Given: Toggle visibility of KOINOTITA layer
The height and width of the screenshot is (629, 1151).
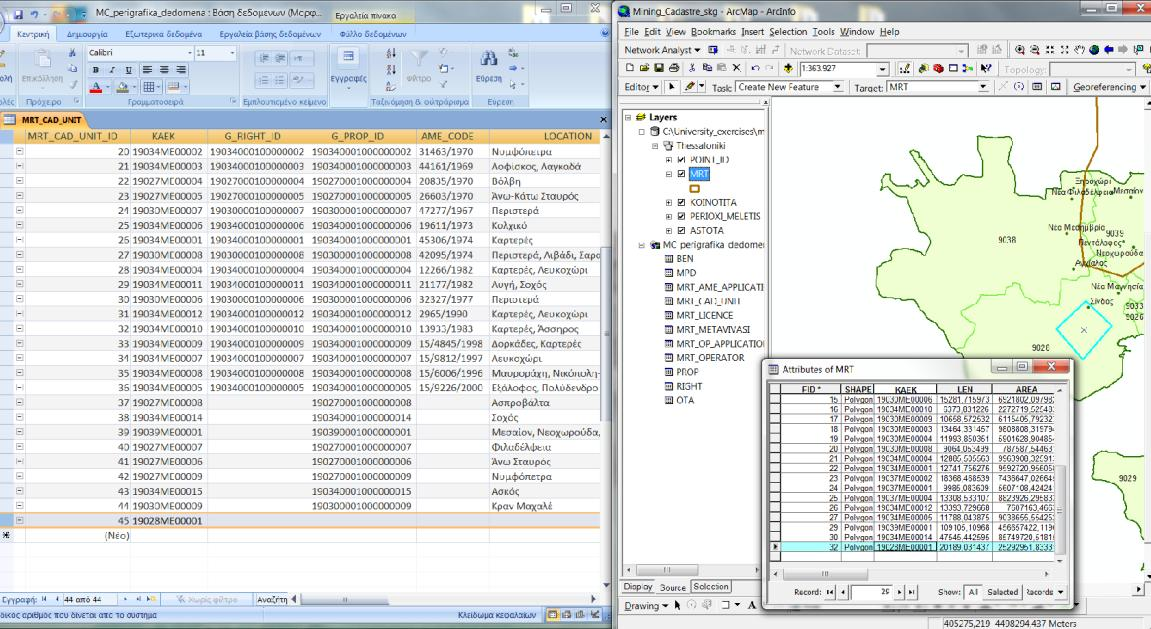Looking at the screenshot, I should [681, 203].
